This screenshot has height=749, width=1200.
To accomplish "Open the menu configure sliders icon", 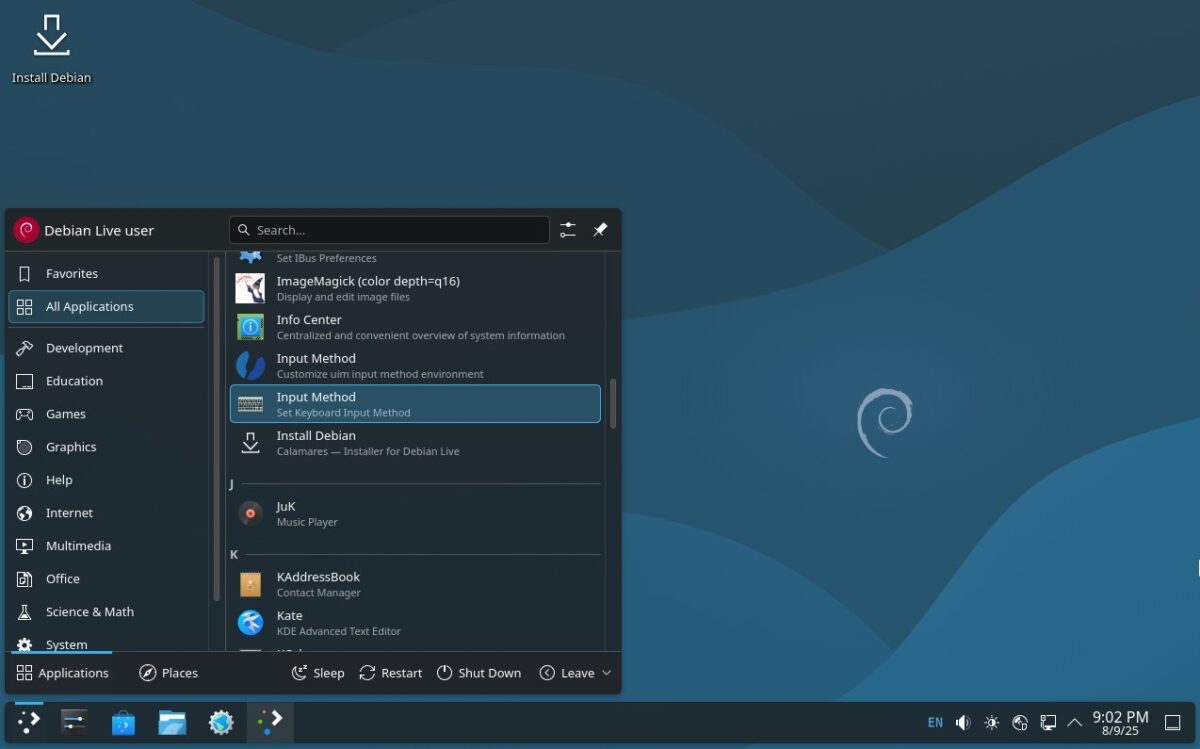I will 568,230.
